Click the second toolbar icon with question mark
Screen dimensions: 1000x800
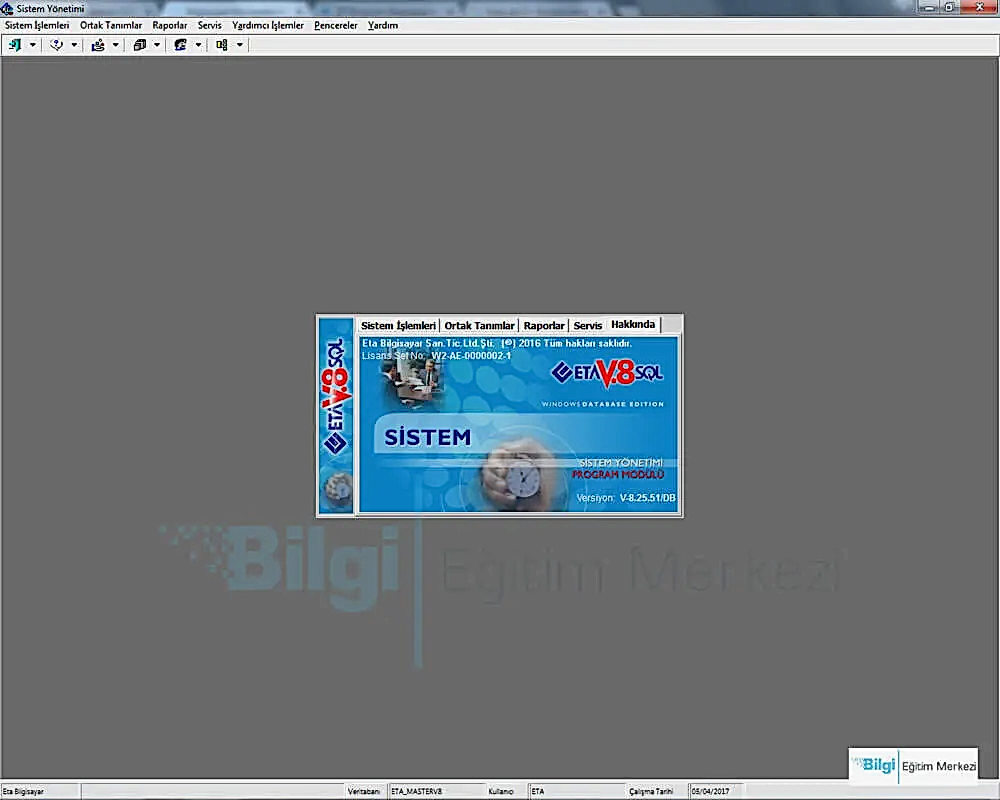(57, 45)
